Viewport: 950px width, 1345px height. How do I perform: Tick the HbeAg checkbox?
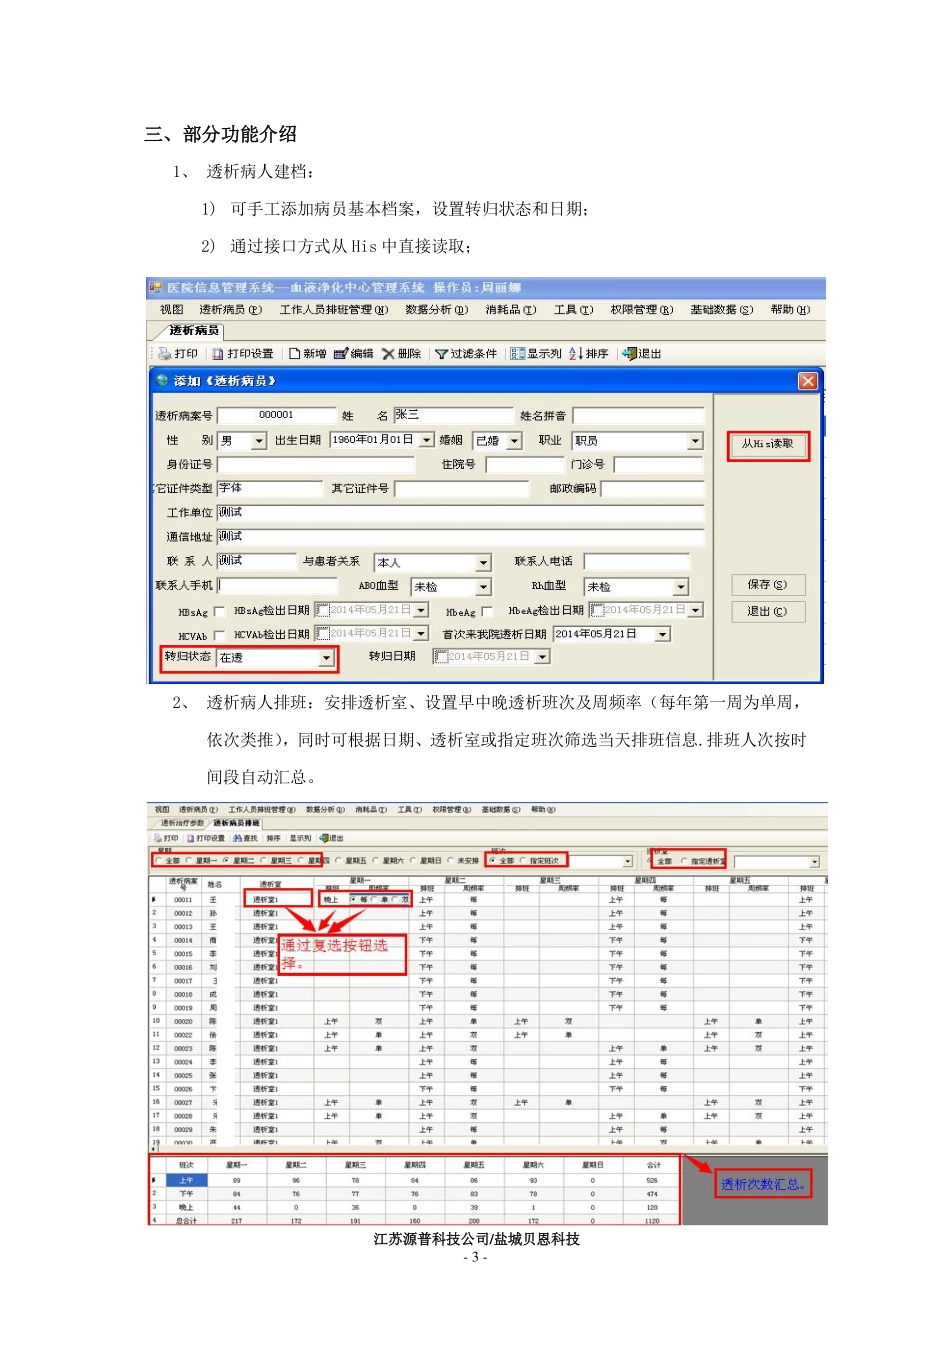coord(487,611)
